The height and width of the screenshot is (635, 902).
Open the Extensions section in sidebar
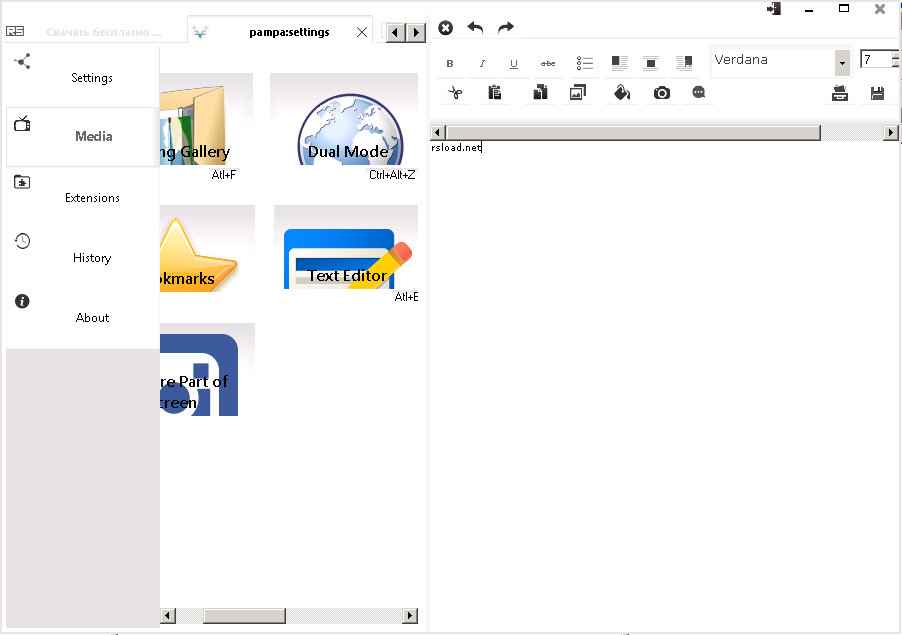click(83, 197)
